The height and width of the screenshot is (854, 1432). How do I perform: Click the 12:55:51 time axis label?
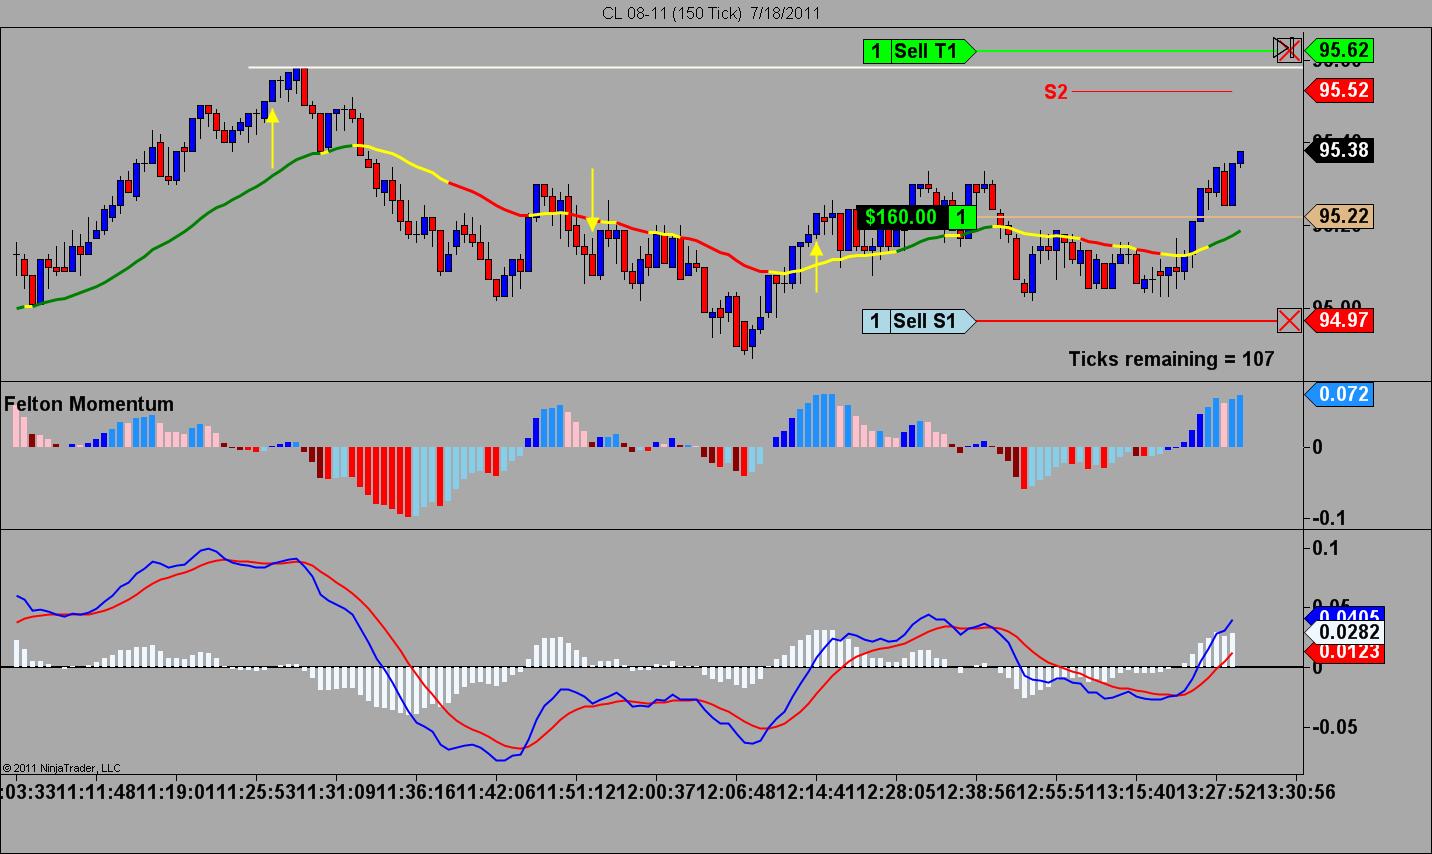pyautogui.click(x=1055, y=790)
